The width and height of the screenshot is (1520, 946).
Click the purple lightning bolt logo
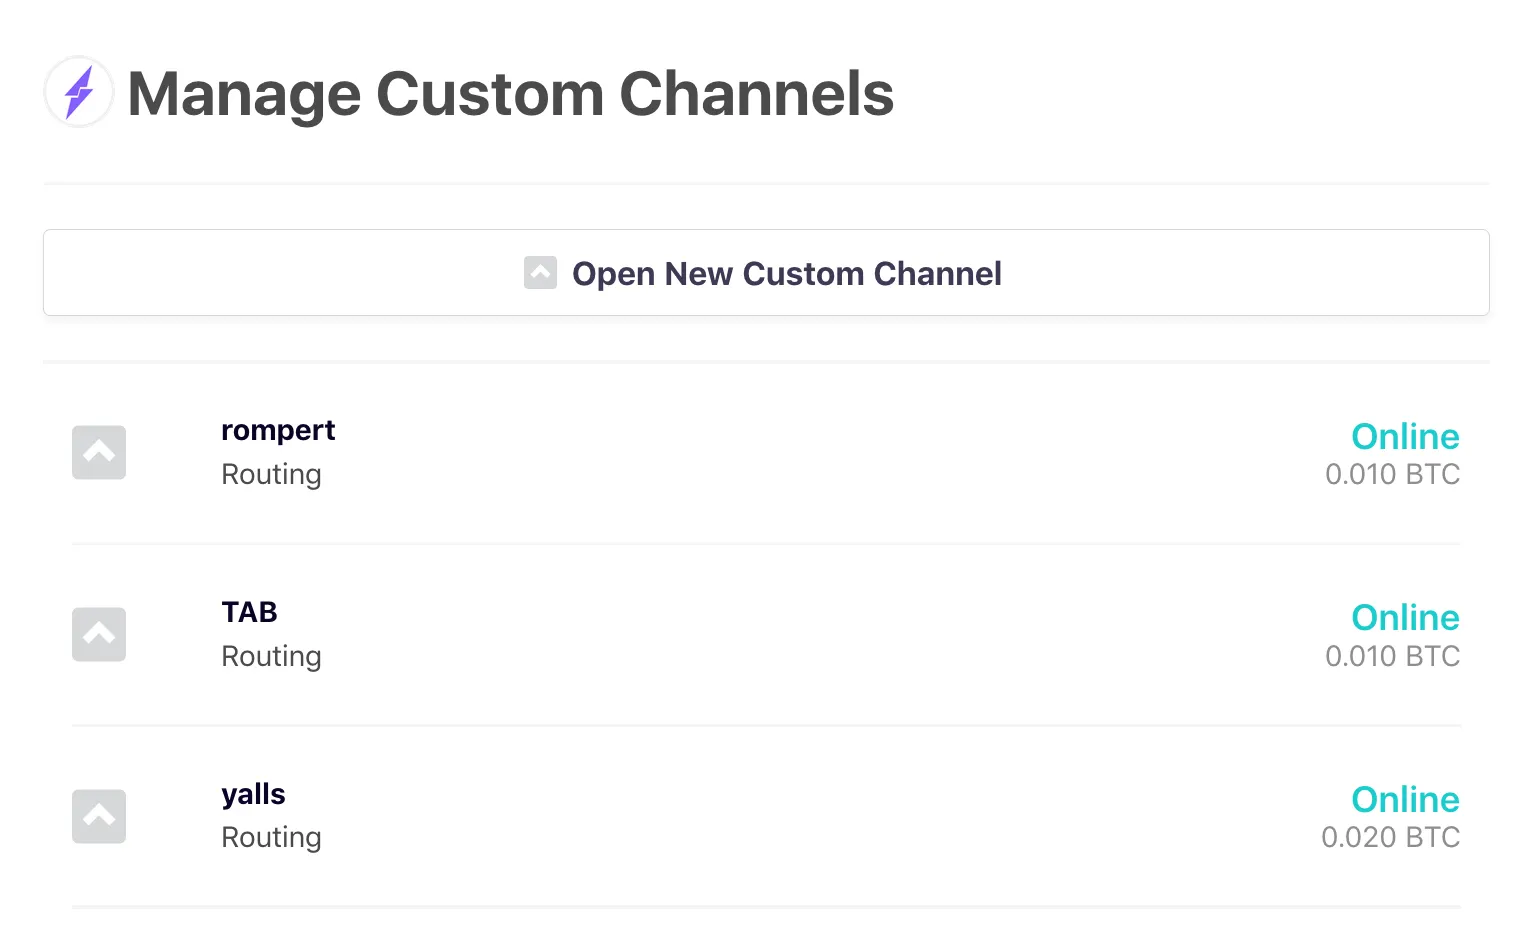pos(79,92)
